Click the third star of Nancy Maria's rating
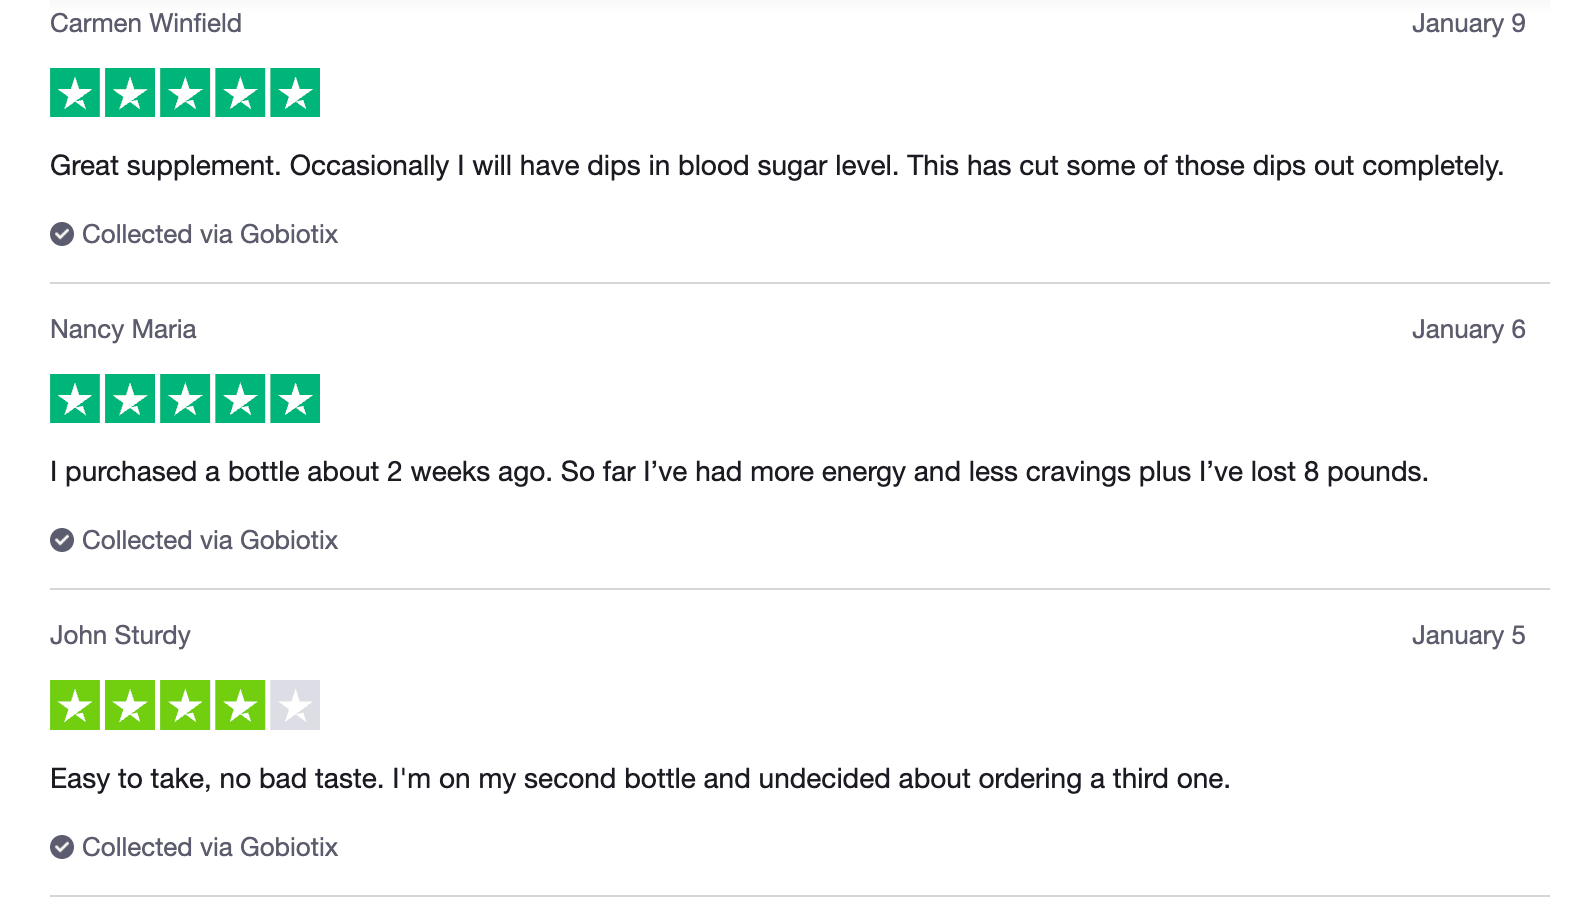This screenshot has width=1590, height=910. coord(185,399)
